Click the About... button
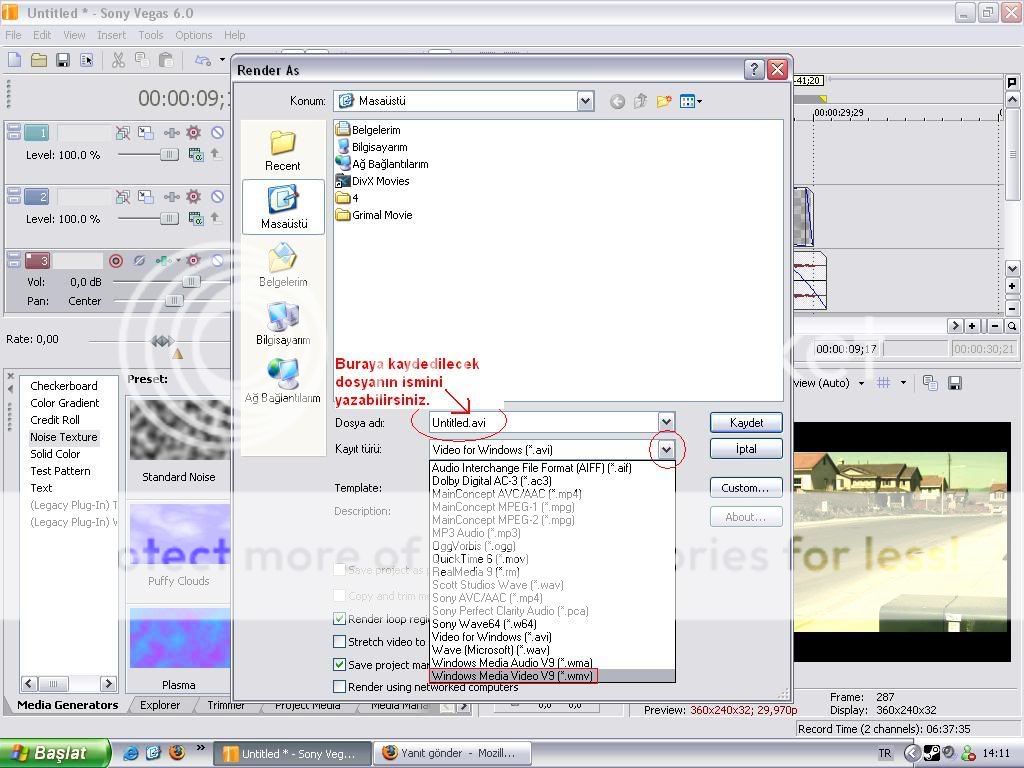Viewport: 1024px width, 768px height. coord(746,517)
